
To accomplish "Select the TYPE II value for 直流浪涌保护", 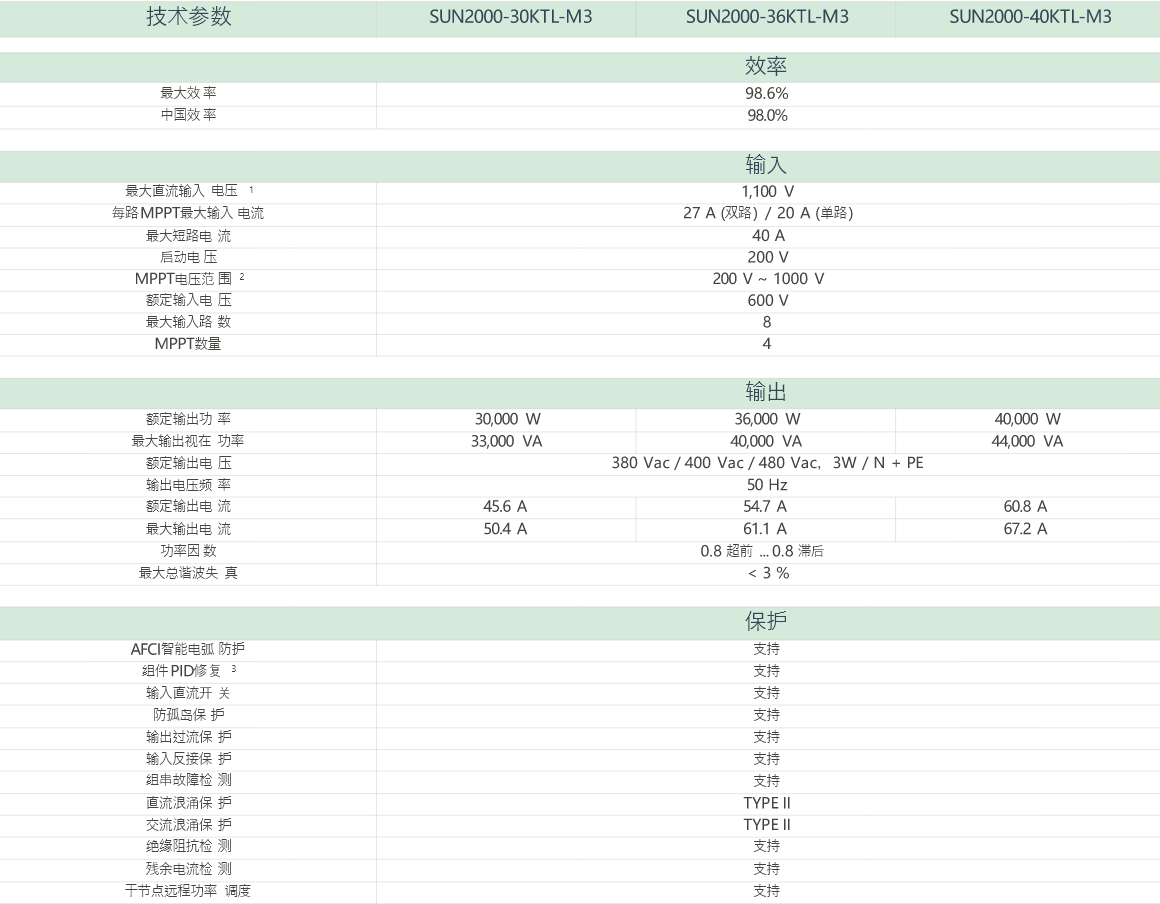I will tap(767, 803).
